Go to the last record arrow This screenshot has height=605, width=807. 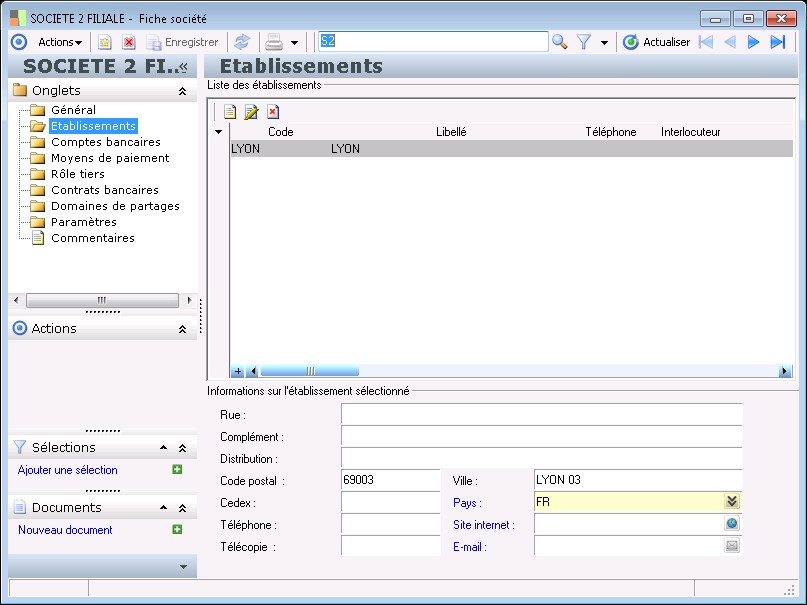click(x=777, y=42)
